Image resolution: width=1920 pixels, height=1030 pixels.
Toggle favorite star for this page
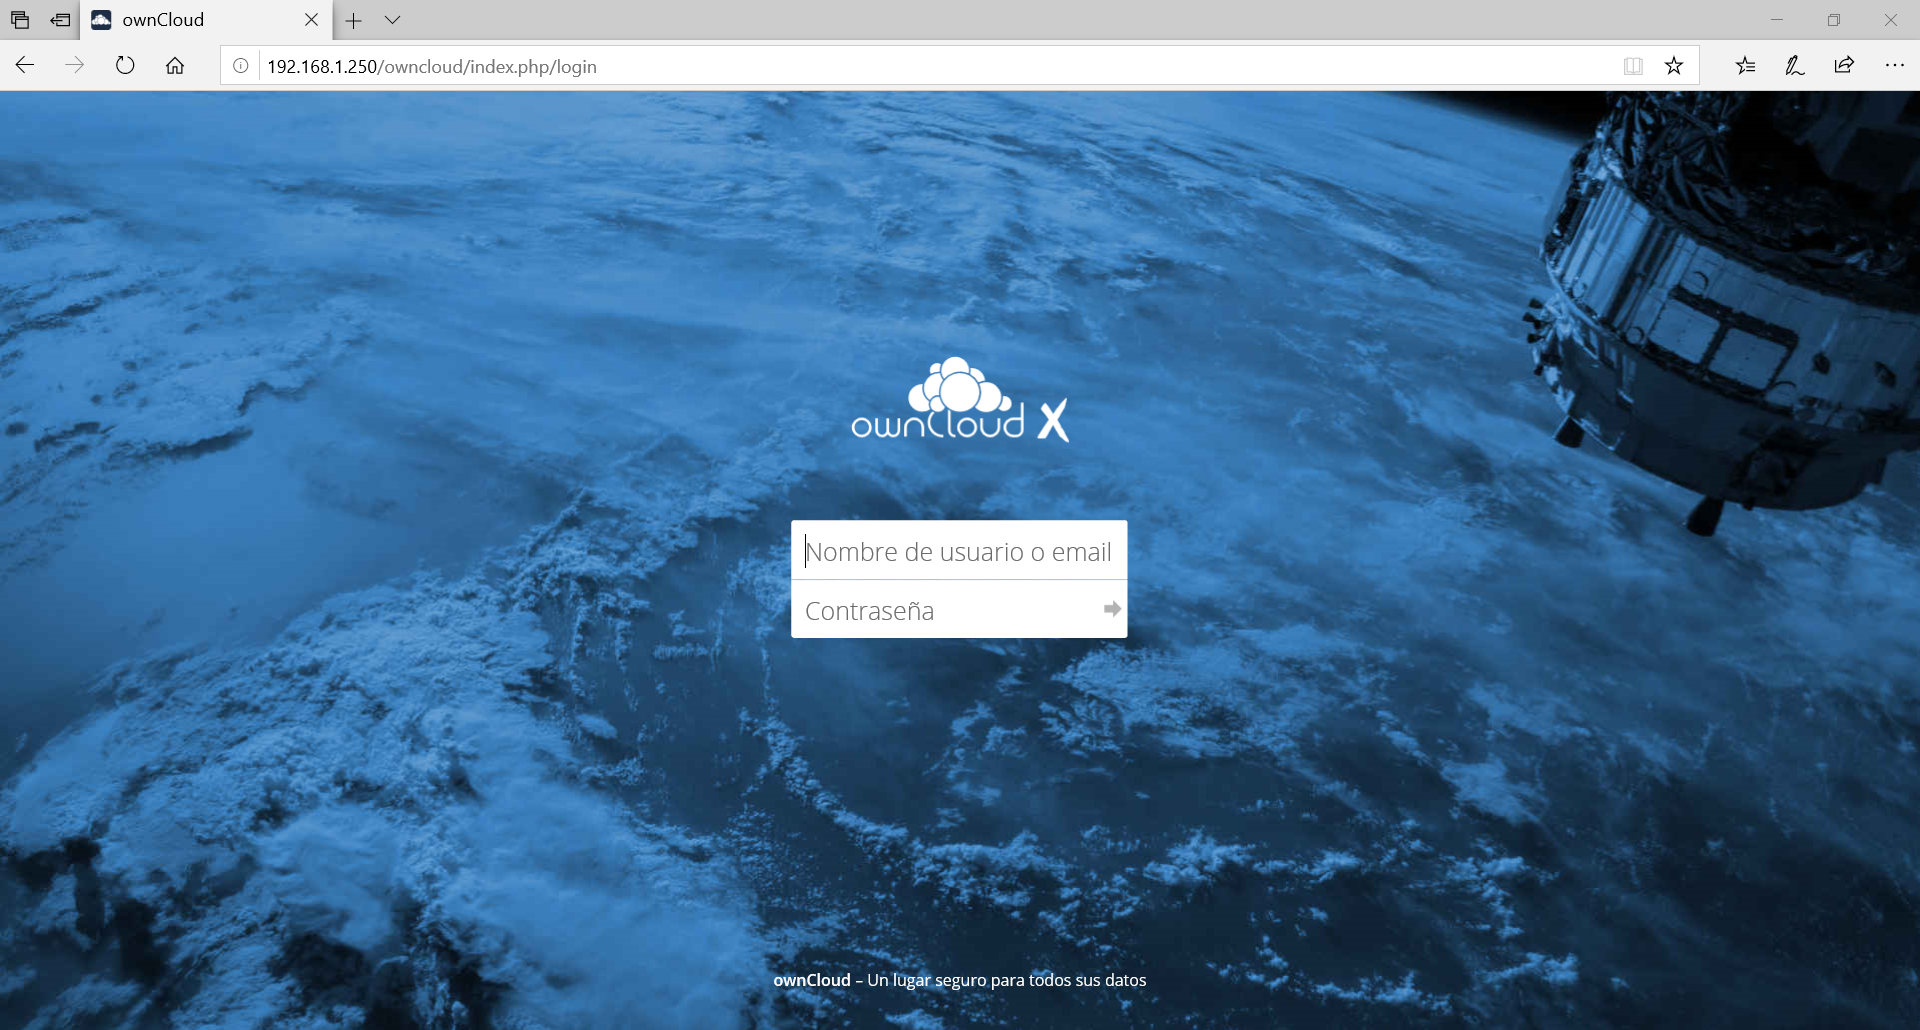[1674, 65]
